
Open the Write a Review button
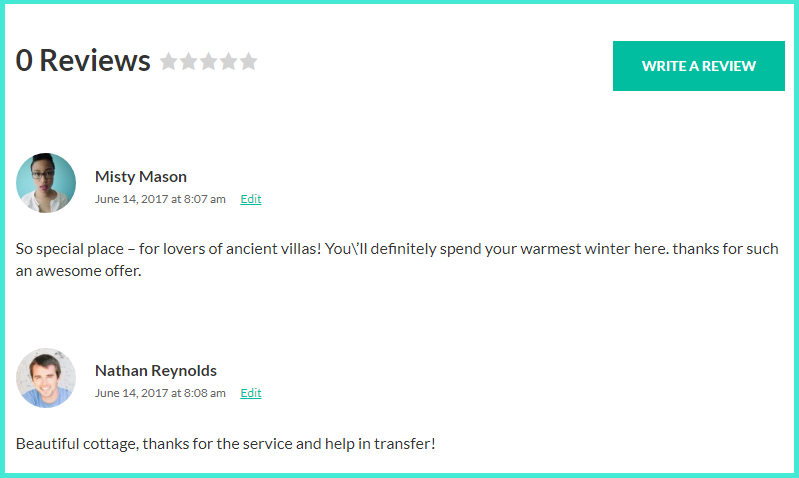(x=699, y=66)
